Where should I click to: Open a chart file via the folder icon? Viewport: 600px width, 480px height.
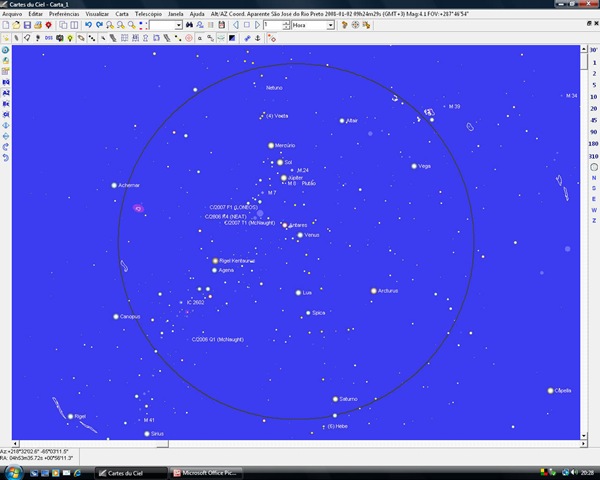(x=16, y=25)
